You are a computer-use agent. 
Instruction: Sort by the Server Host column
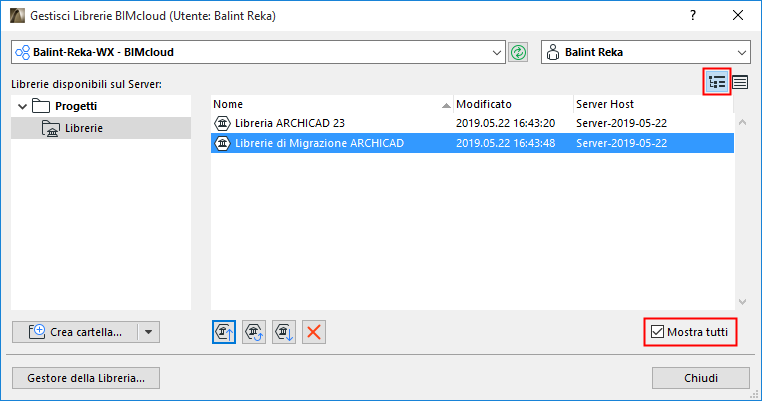[x=653, y=104]
